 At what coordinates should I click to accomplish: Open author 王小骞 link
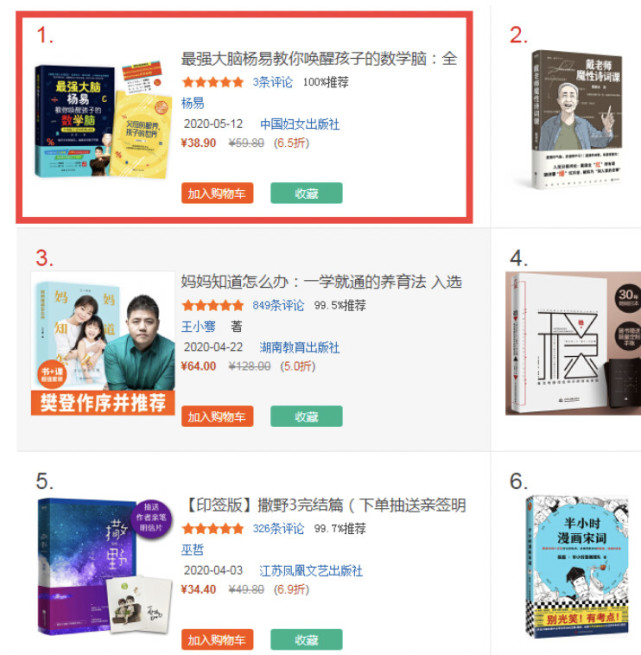[198, 326]
